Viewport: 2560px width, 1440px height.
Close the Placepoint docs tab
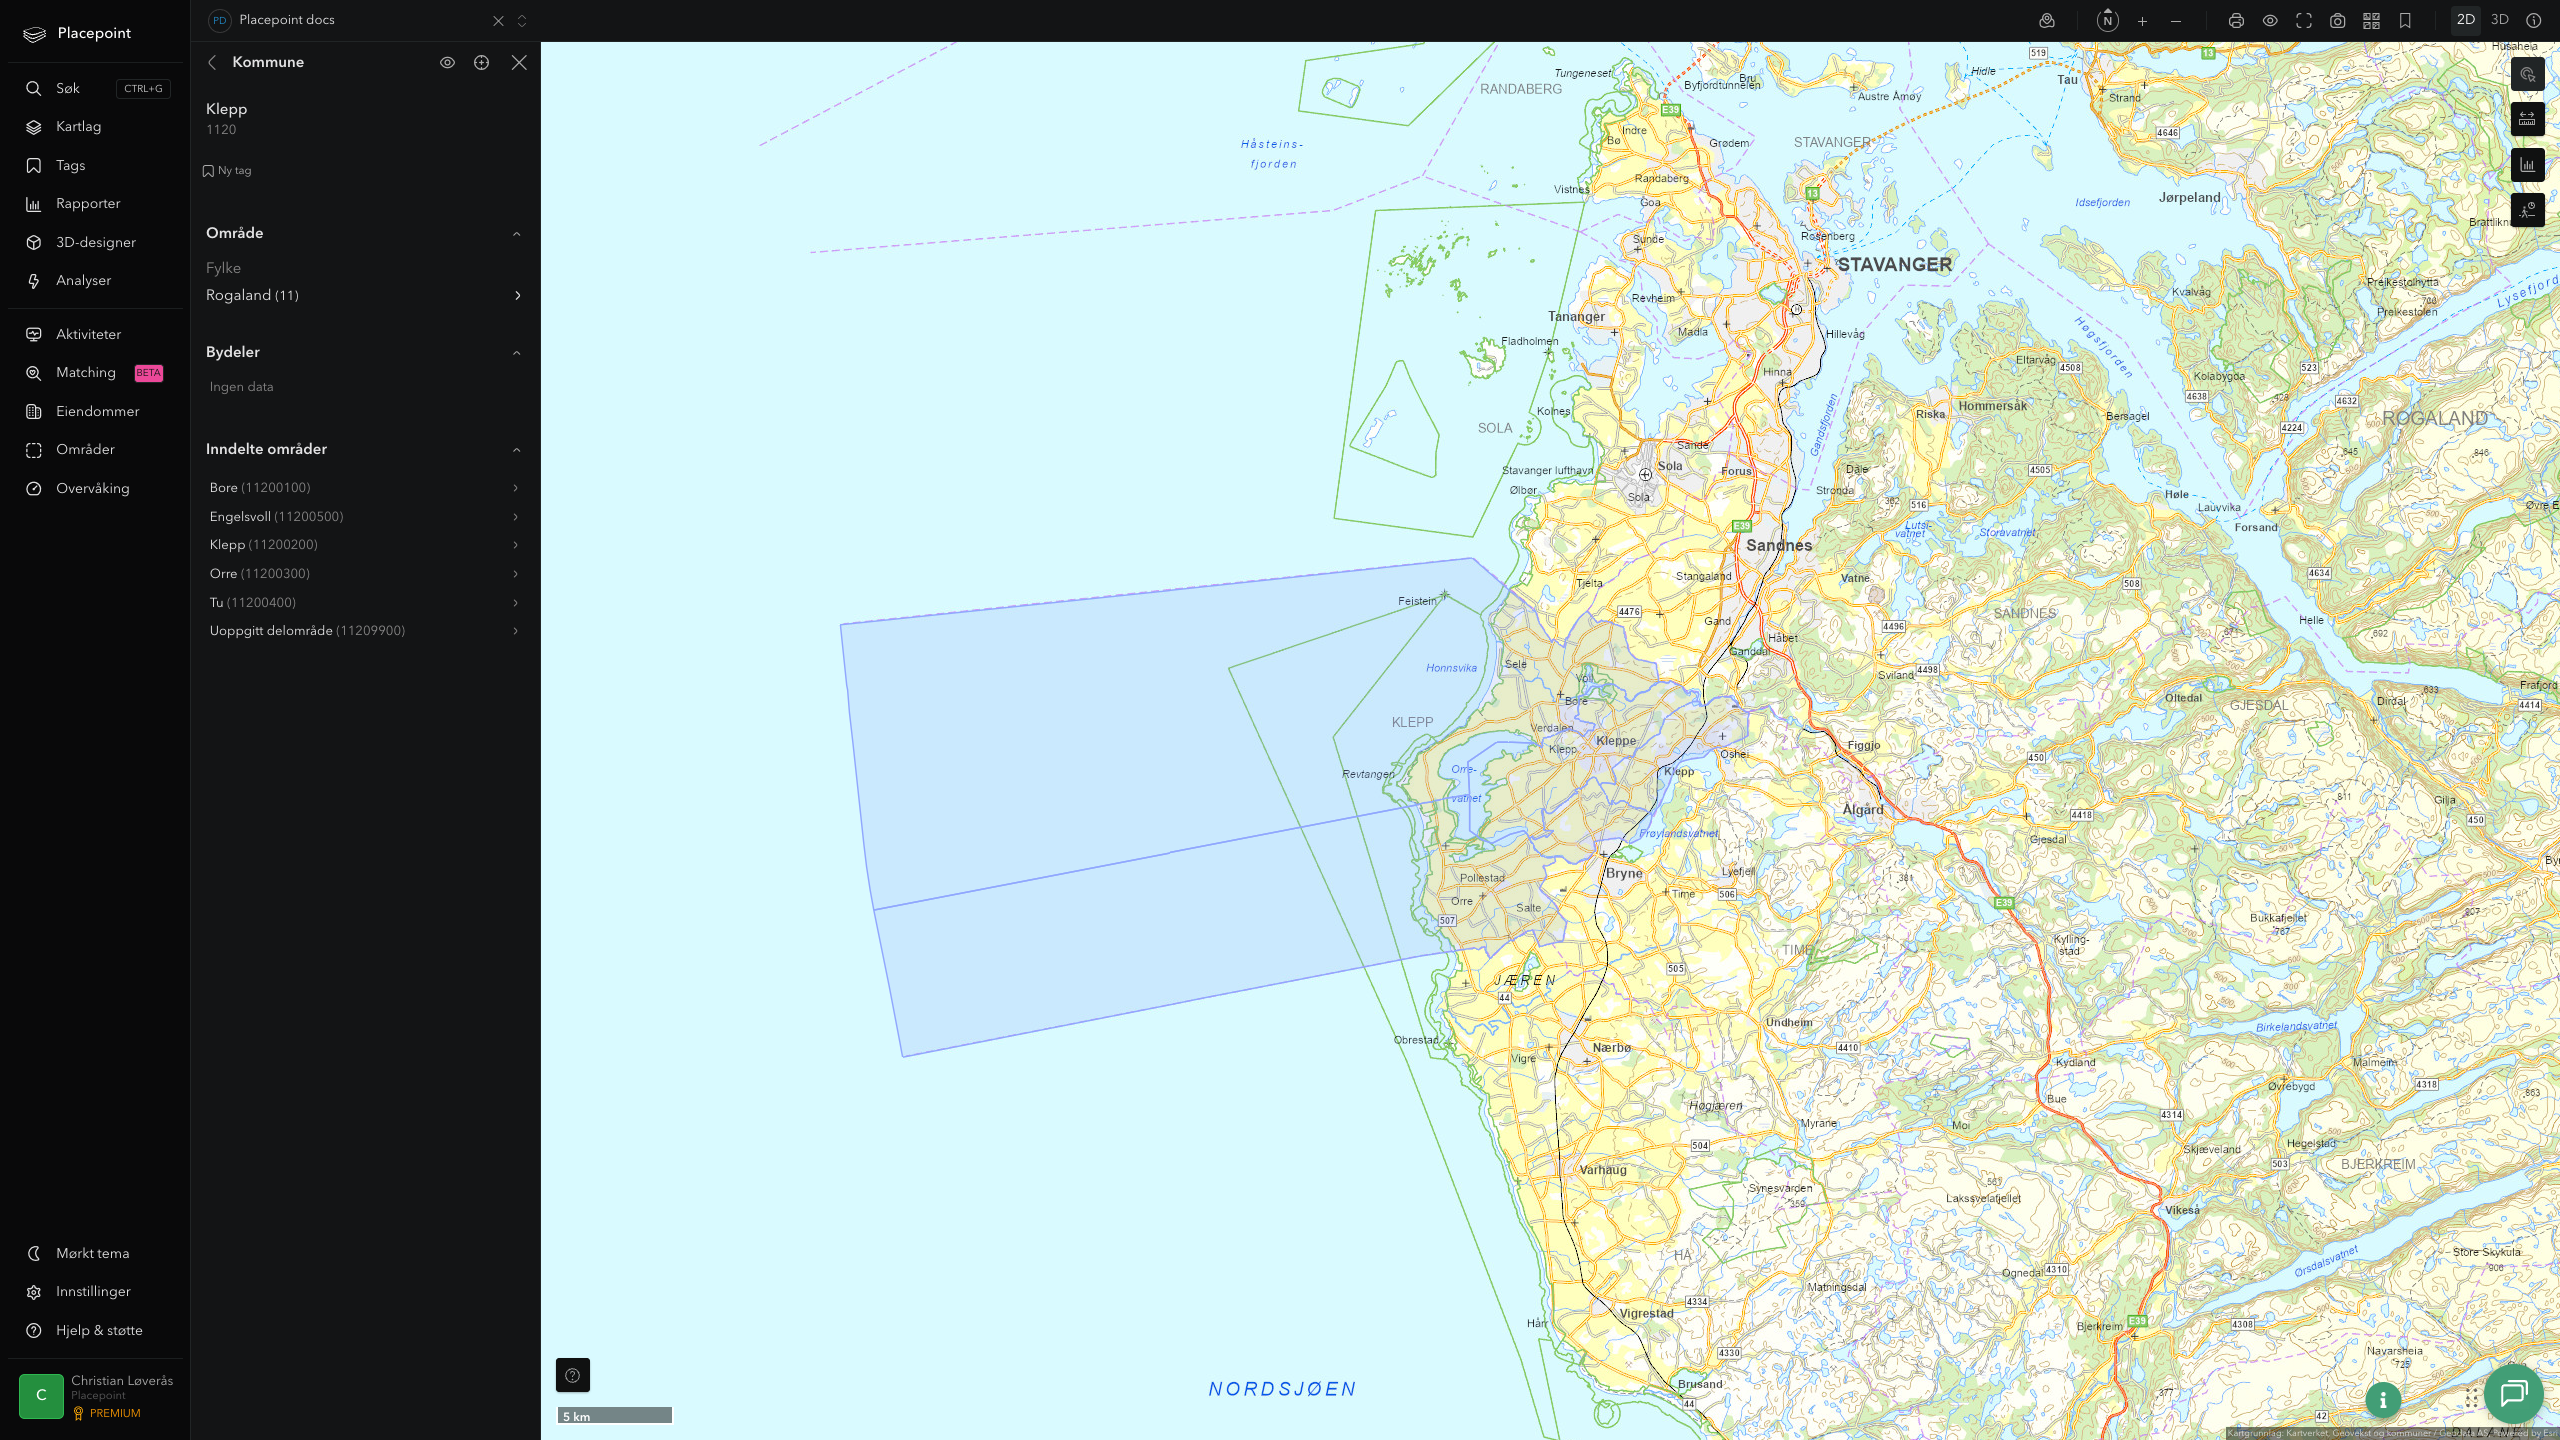498,21
